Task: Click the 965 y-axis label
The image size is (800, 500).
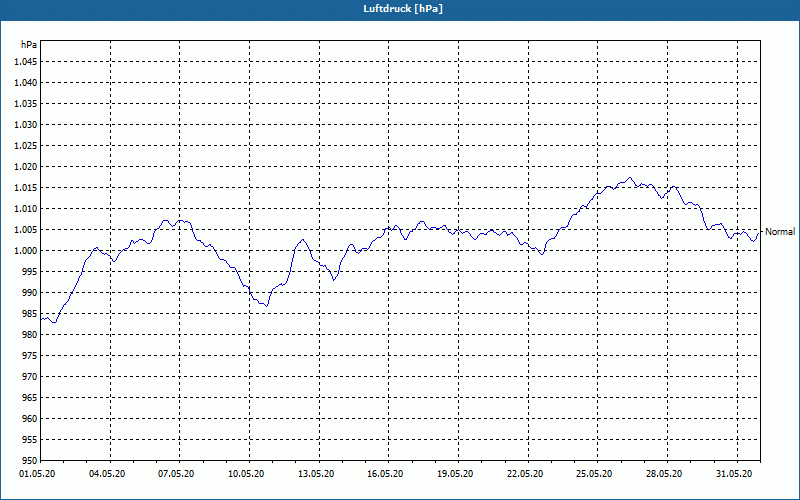Action: click(30, 397)
